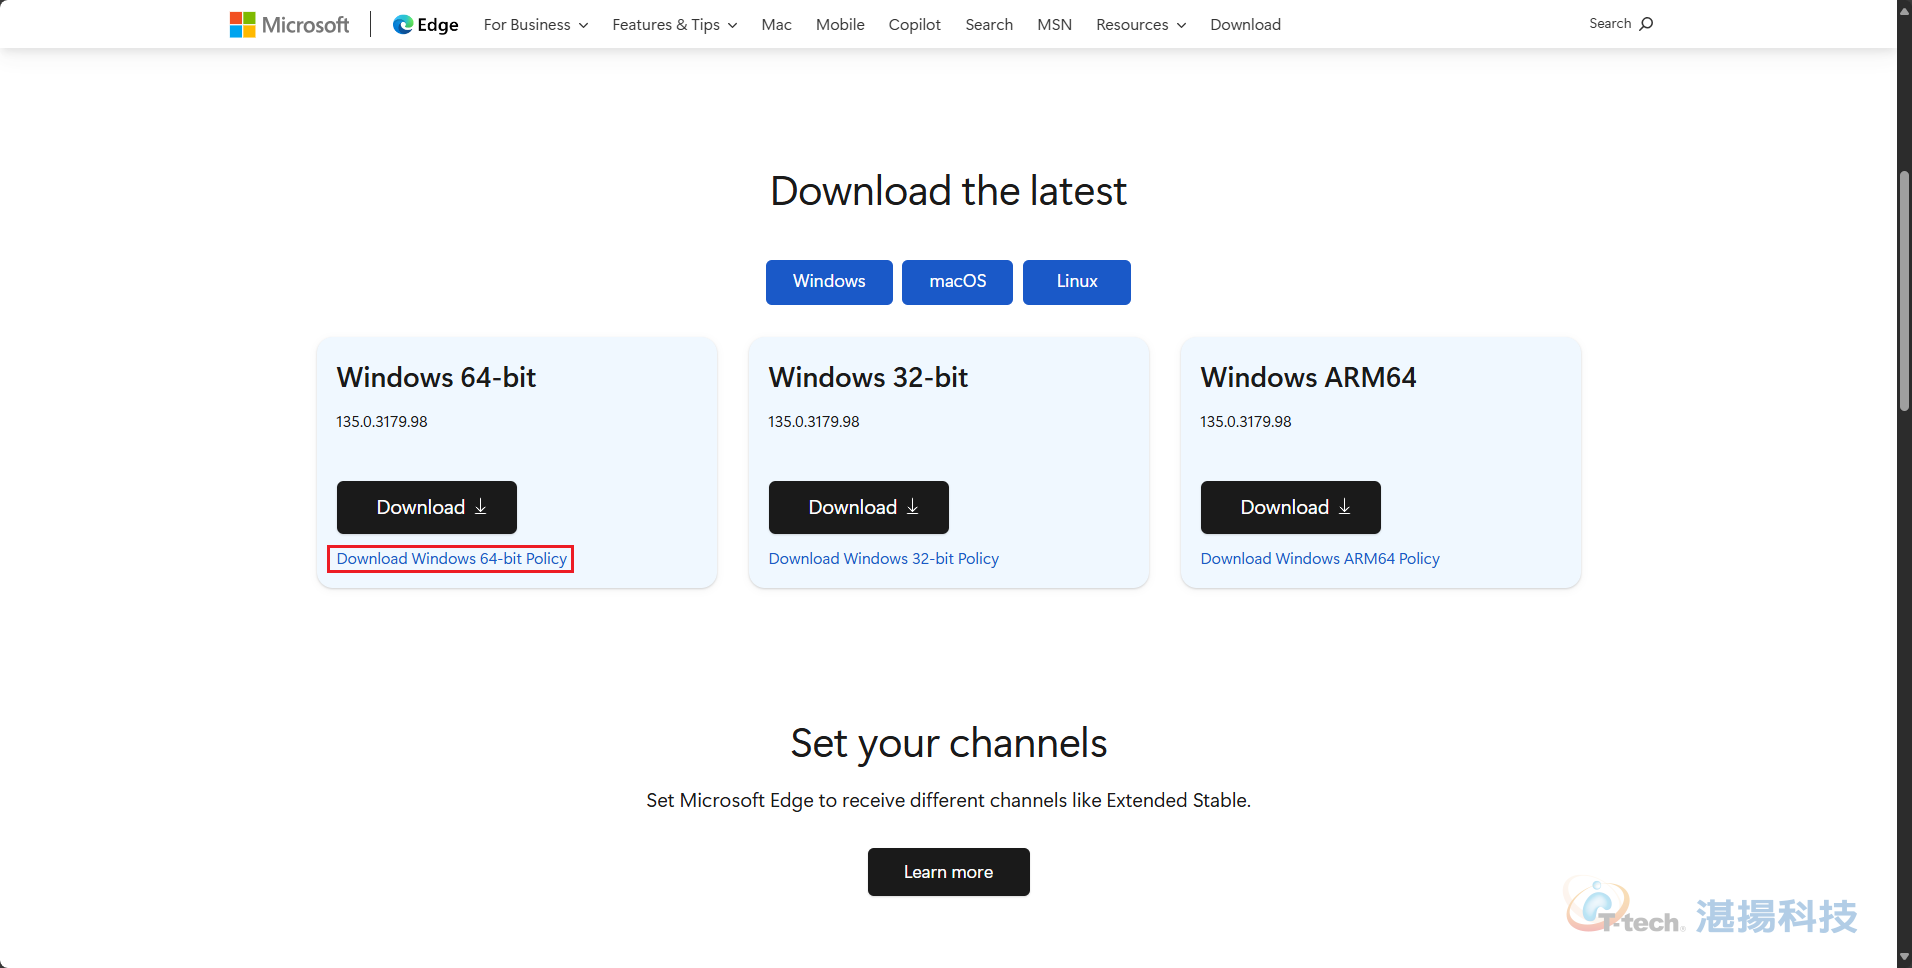Select the macOS platform tab
The image size is (1912, 968).
point(957,282)
